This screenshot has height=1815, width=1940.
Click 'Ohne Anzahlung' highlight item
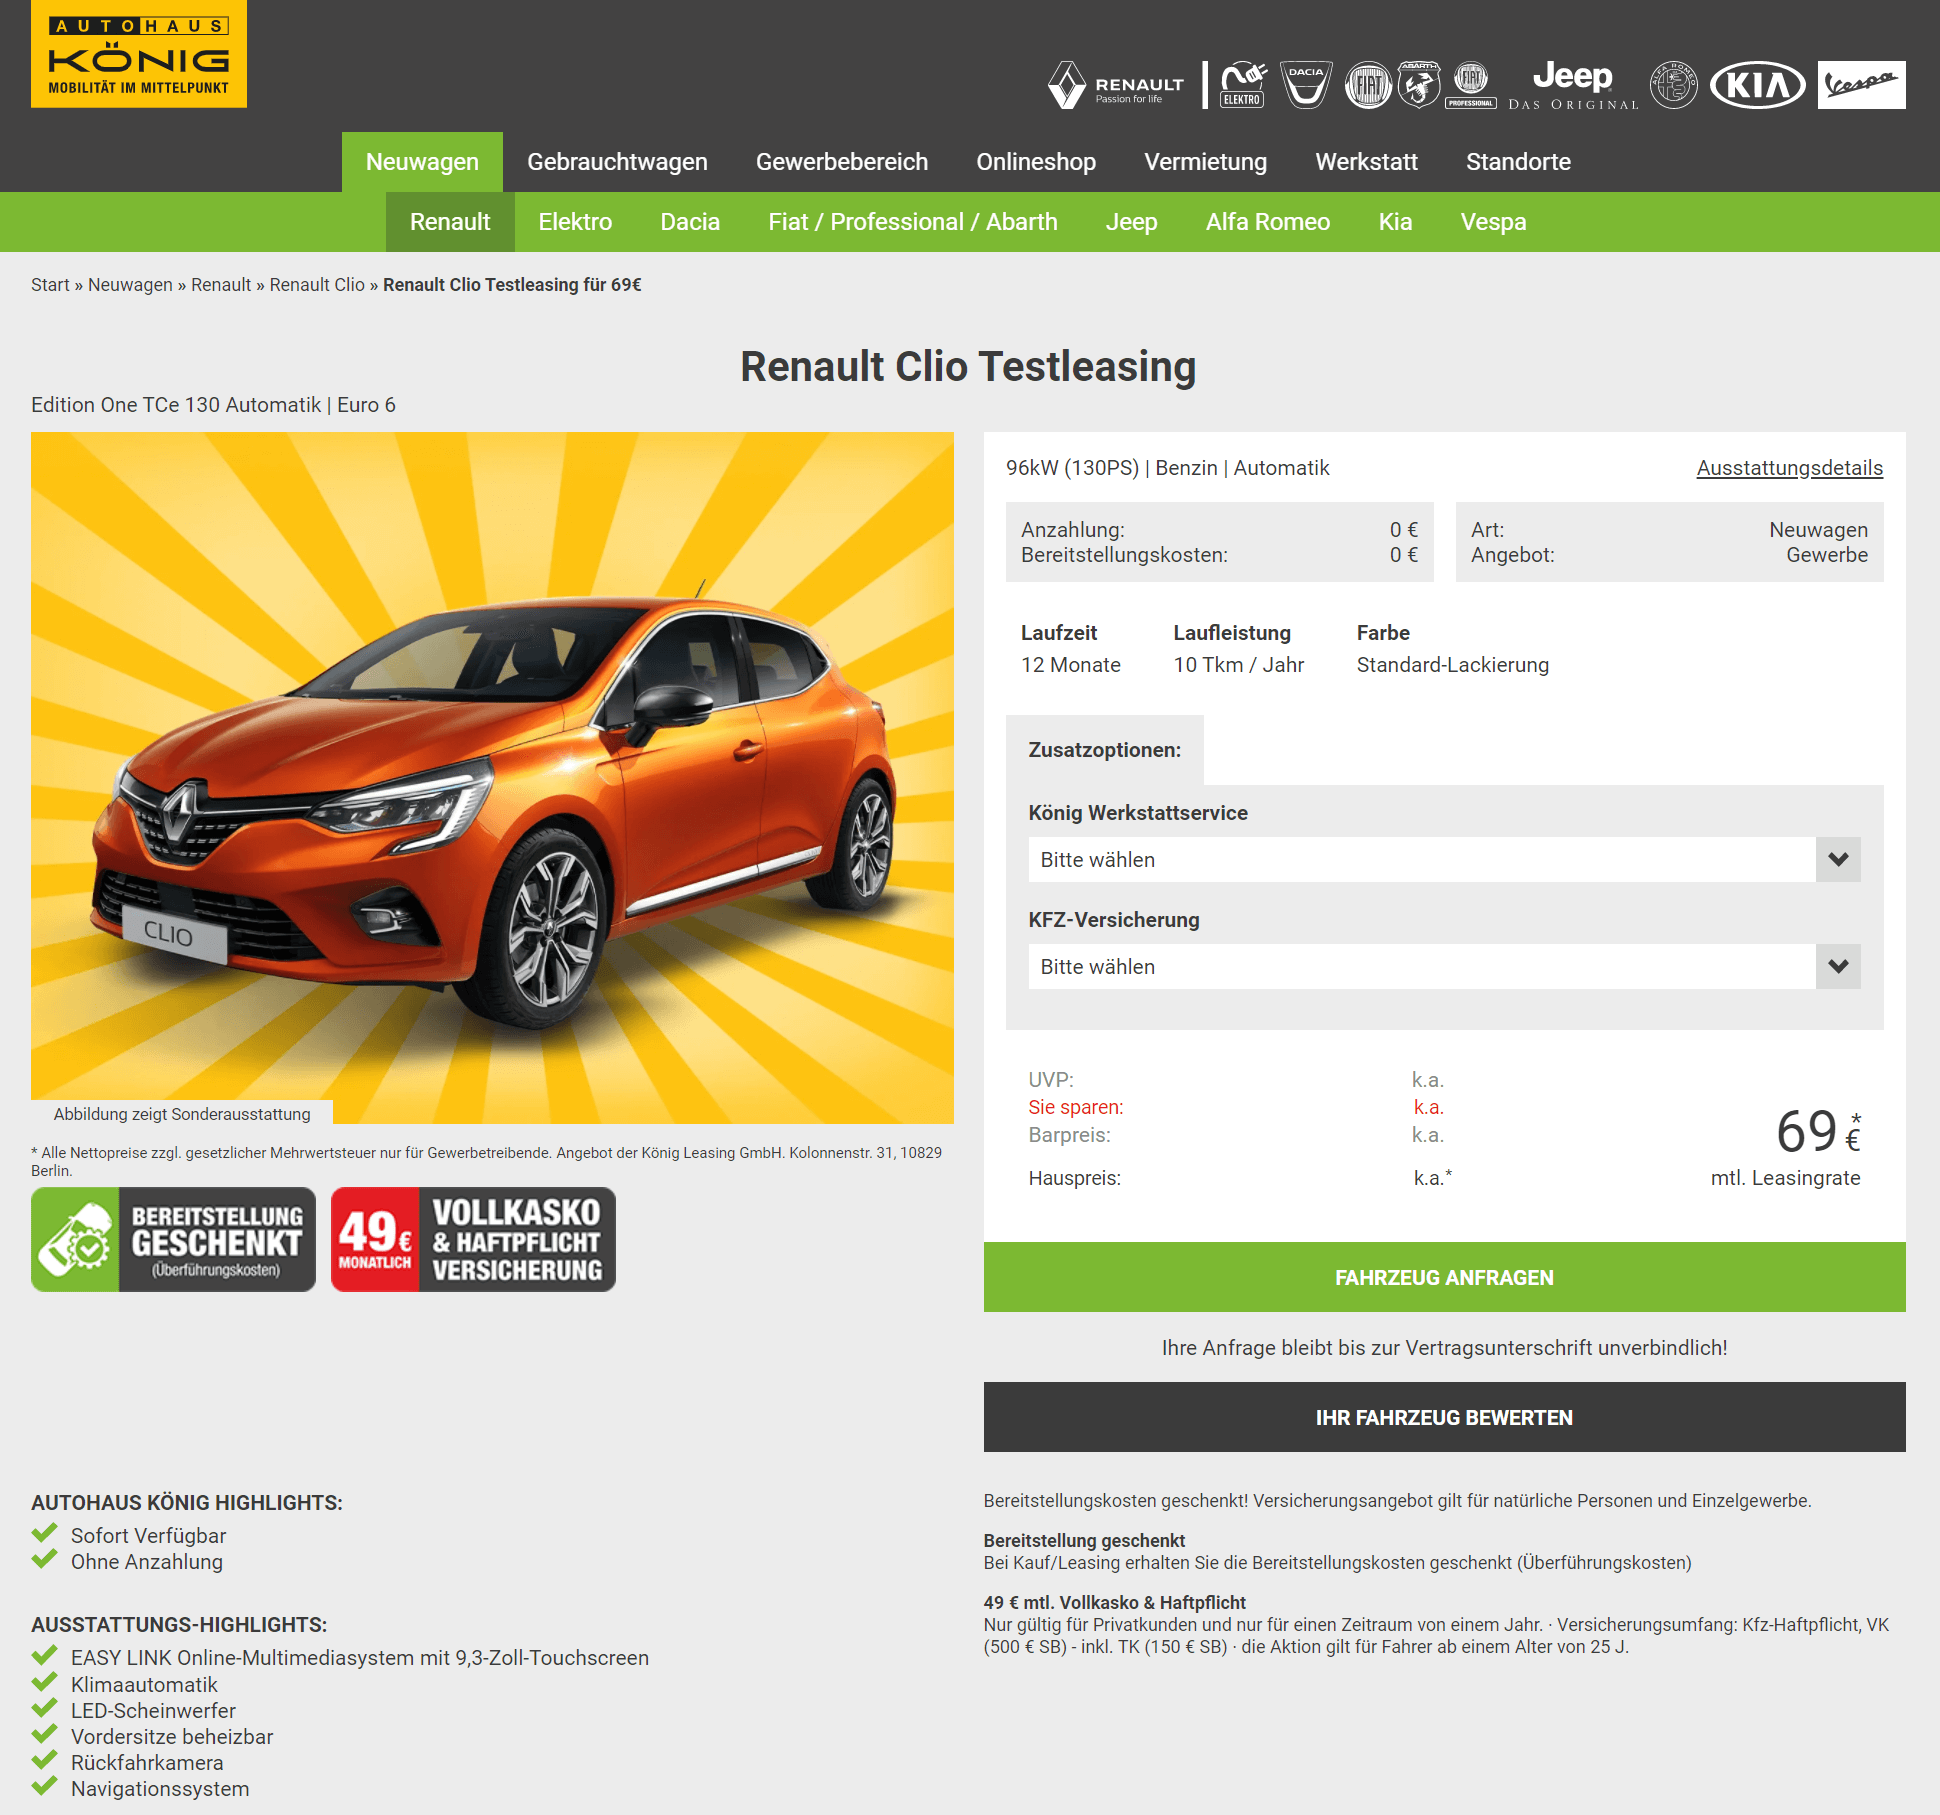[147, 1562]
